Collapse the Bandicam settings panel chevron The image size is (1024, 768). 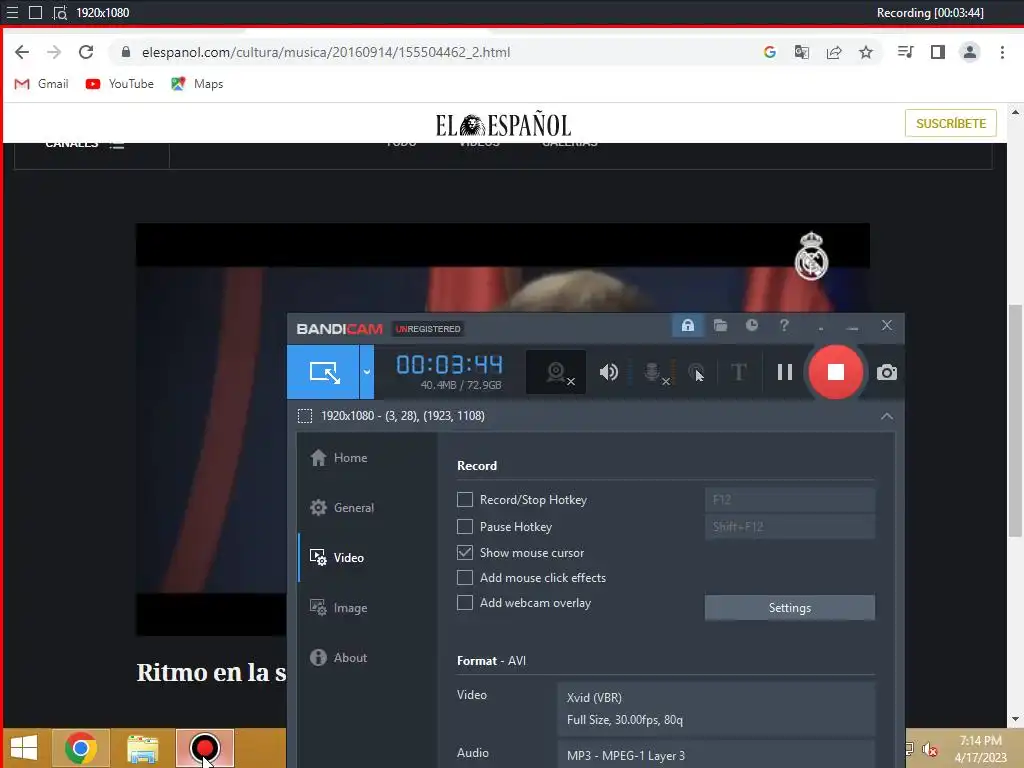coord(887,416)
